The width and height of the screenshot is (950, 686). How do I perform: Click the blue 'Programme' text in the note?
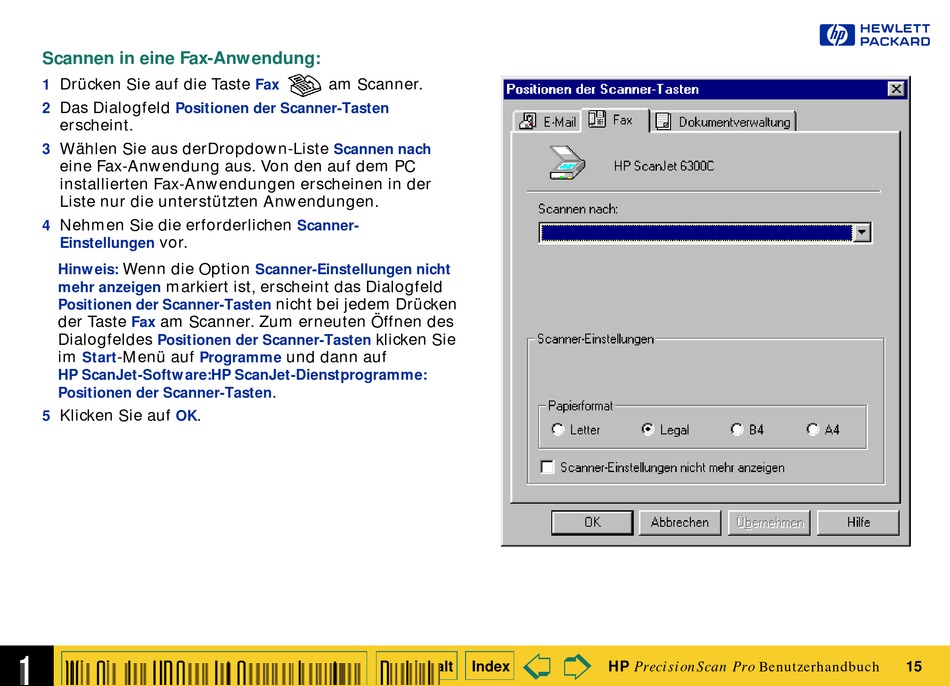(x=241, y=358)
